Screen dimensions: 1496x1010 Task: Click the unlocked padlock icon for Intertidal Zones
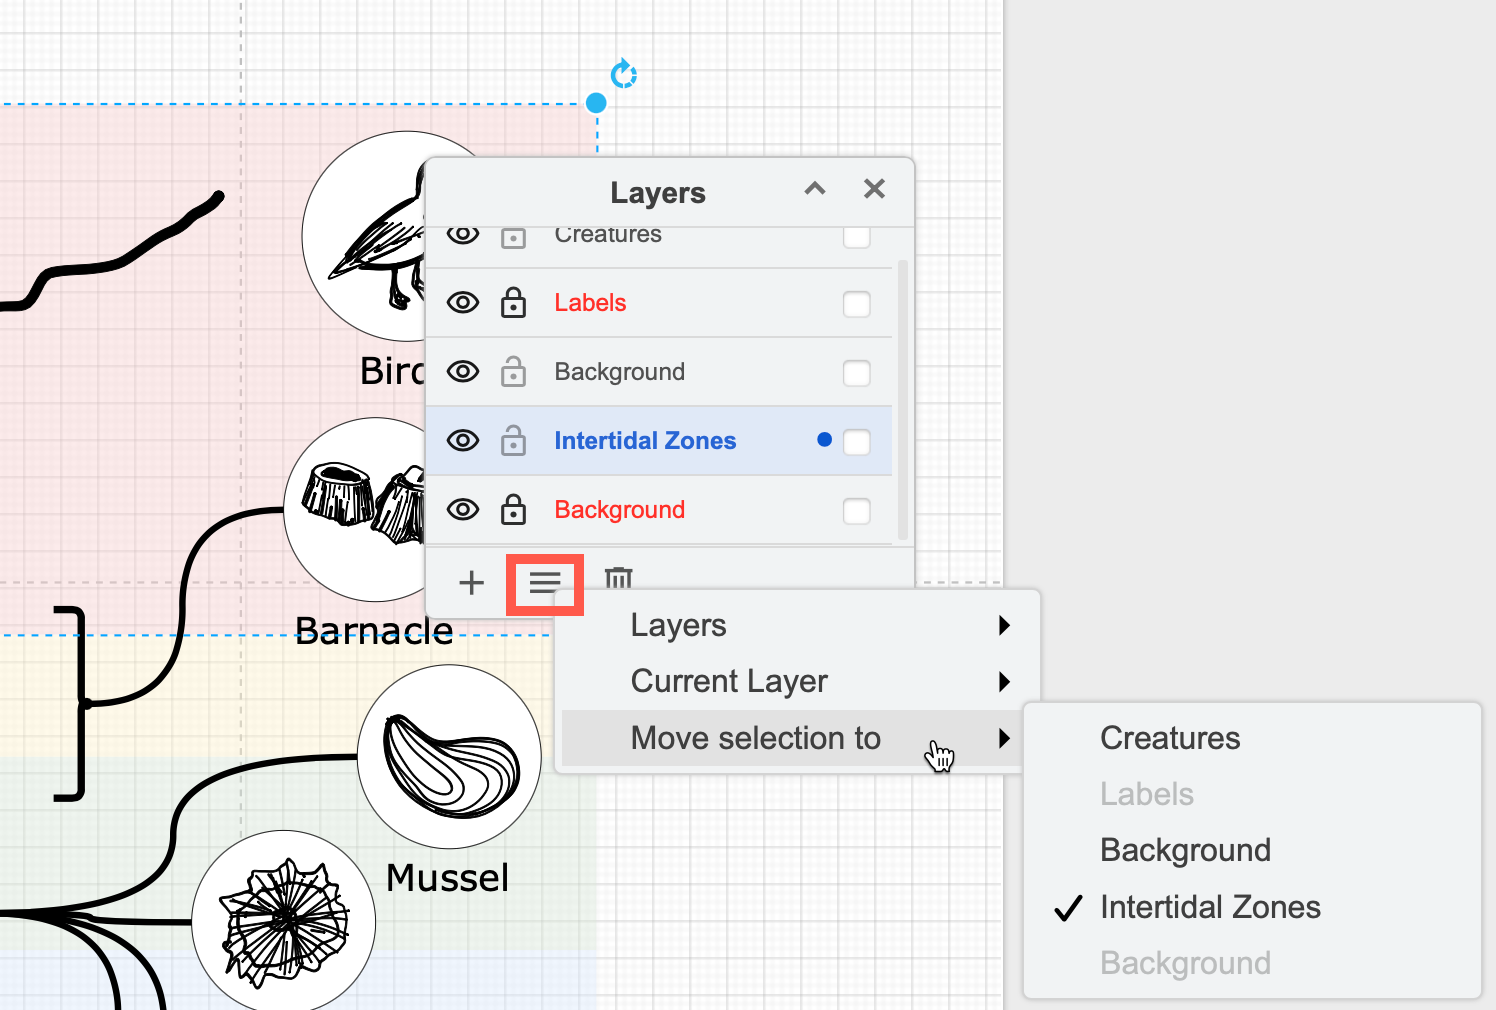coord(513,441)
